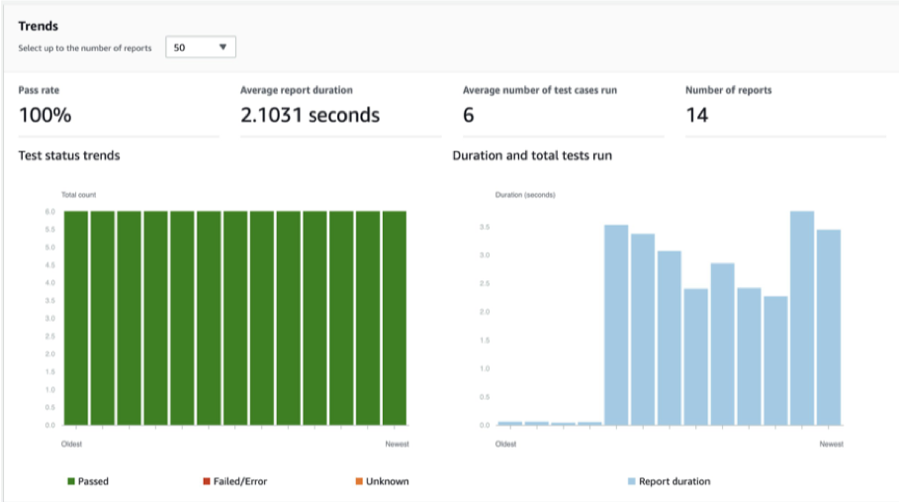Click the oldest green bar in status chart
Screen dimensions: 899x502
coord(76,318)
